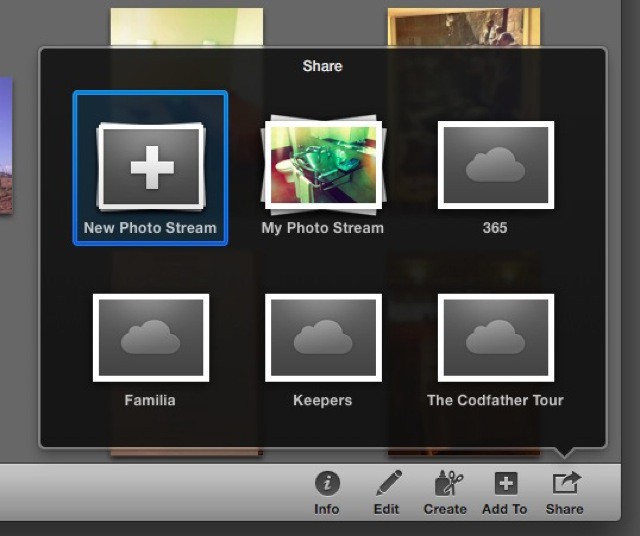
Task: Select the 365 cloud stream icon
Action: click(x=495, y=165)
